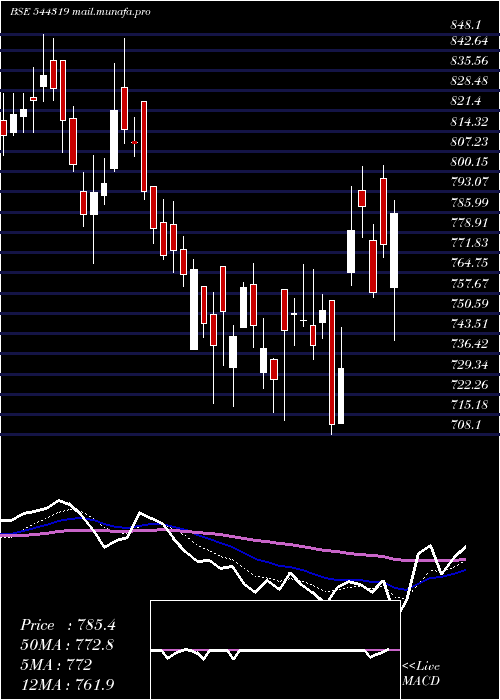The image size is (500, 700).
Task: Click the 722.26 price axis label
Action: tap(468, 384)
